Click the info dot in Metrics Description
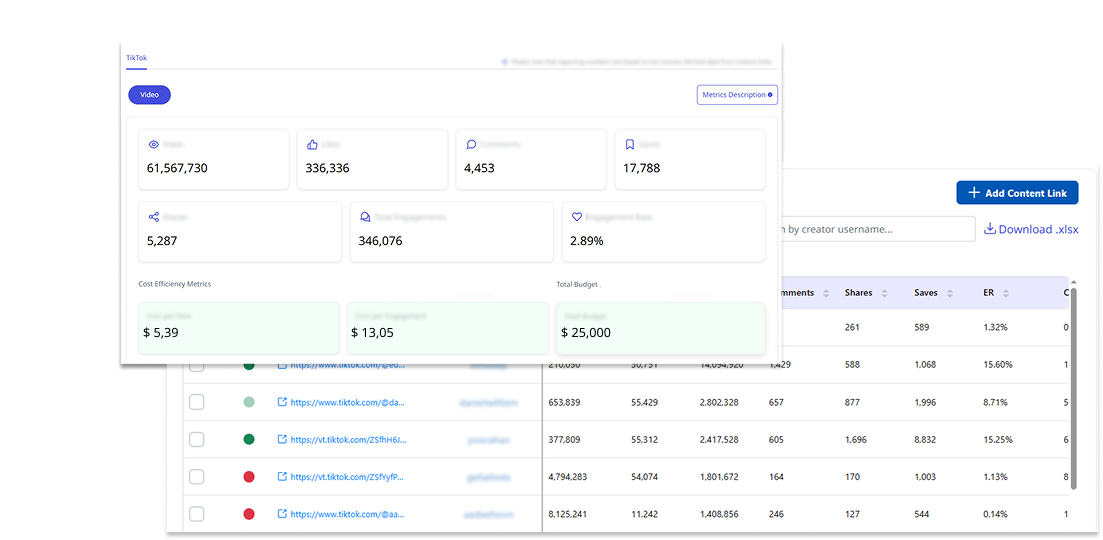The width and height of the screenshot is (1103, 540). [x=770, y=95]
